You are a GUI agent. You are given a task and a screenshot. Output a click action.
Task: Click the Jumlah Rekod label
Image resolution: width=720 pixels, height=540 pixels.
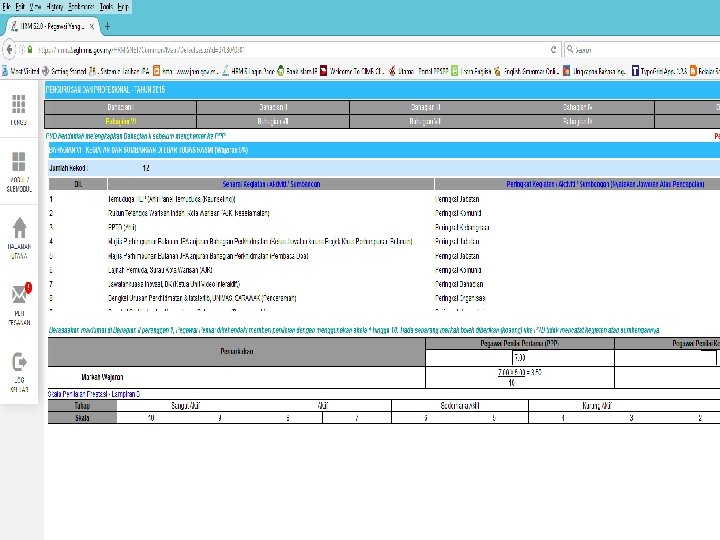(68, 169)
